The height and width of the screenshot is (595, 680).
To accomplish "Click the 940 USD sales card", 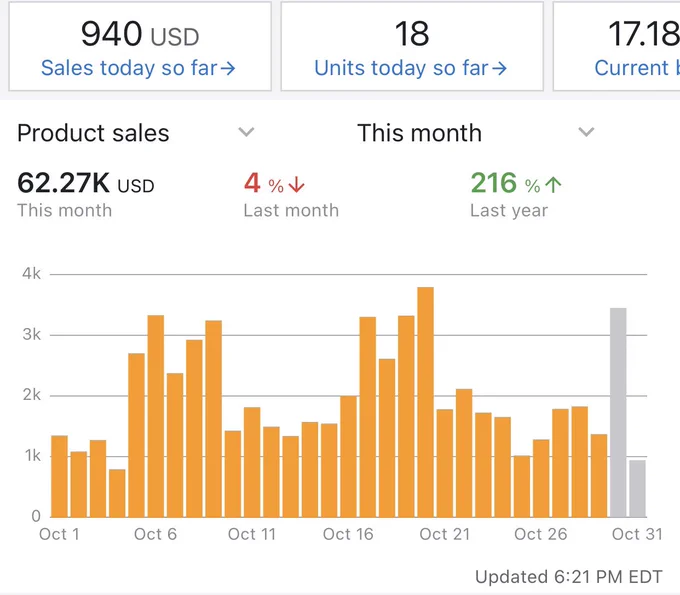I will (140, 46).
